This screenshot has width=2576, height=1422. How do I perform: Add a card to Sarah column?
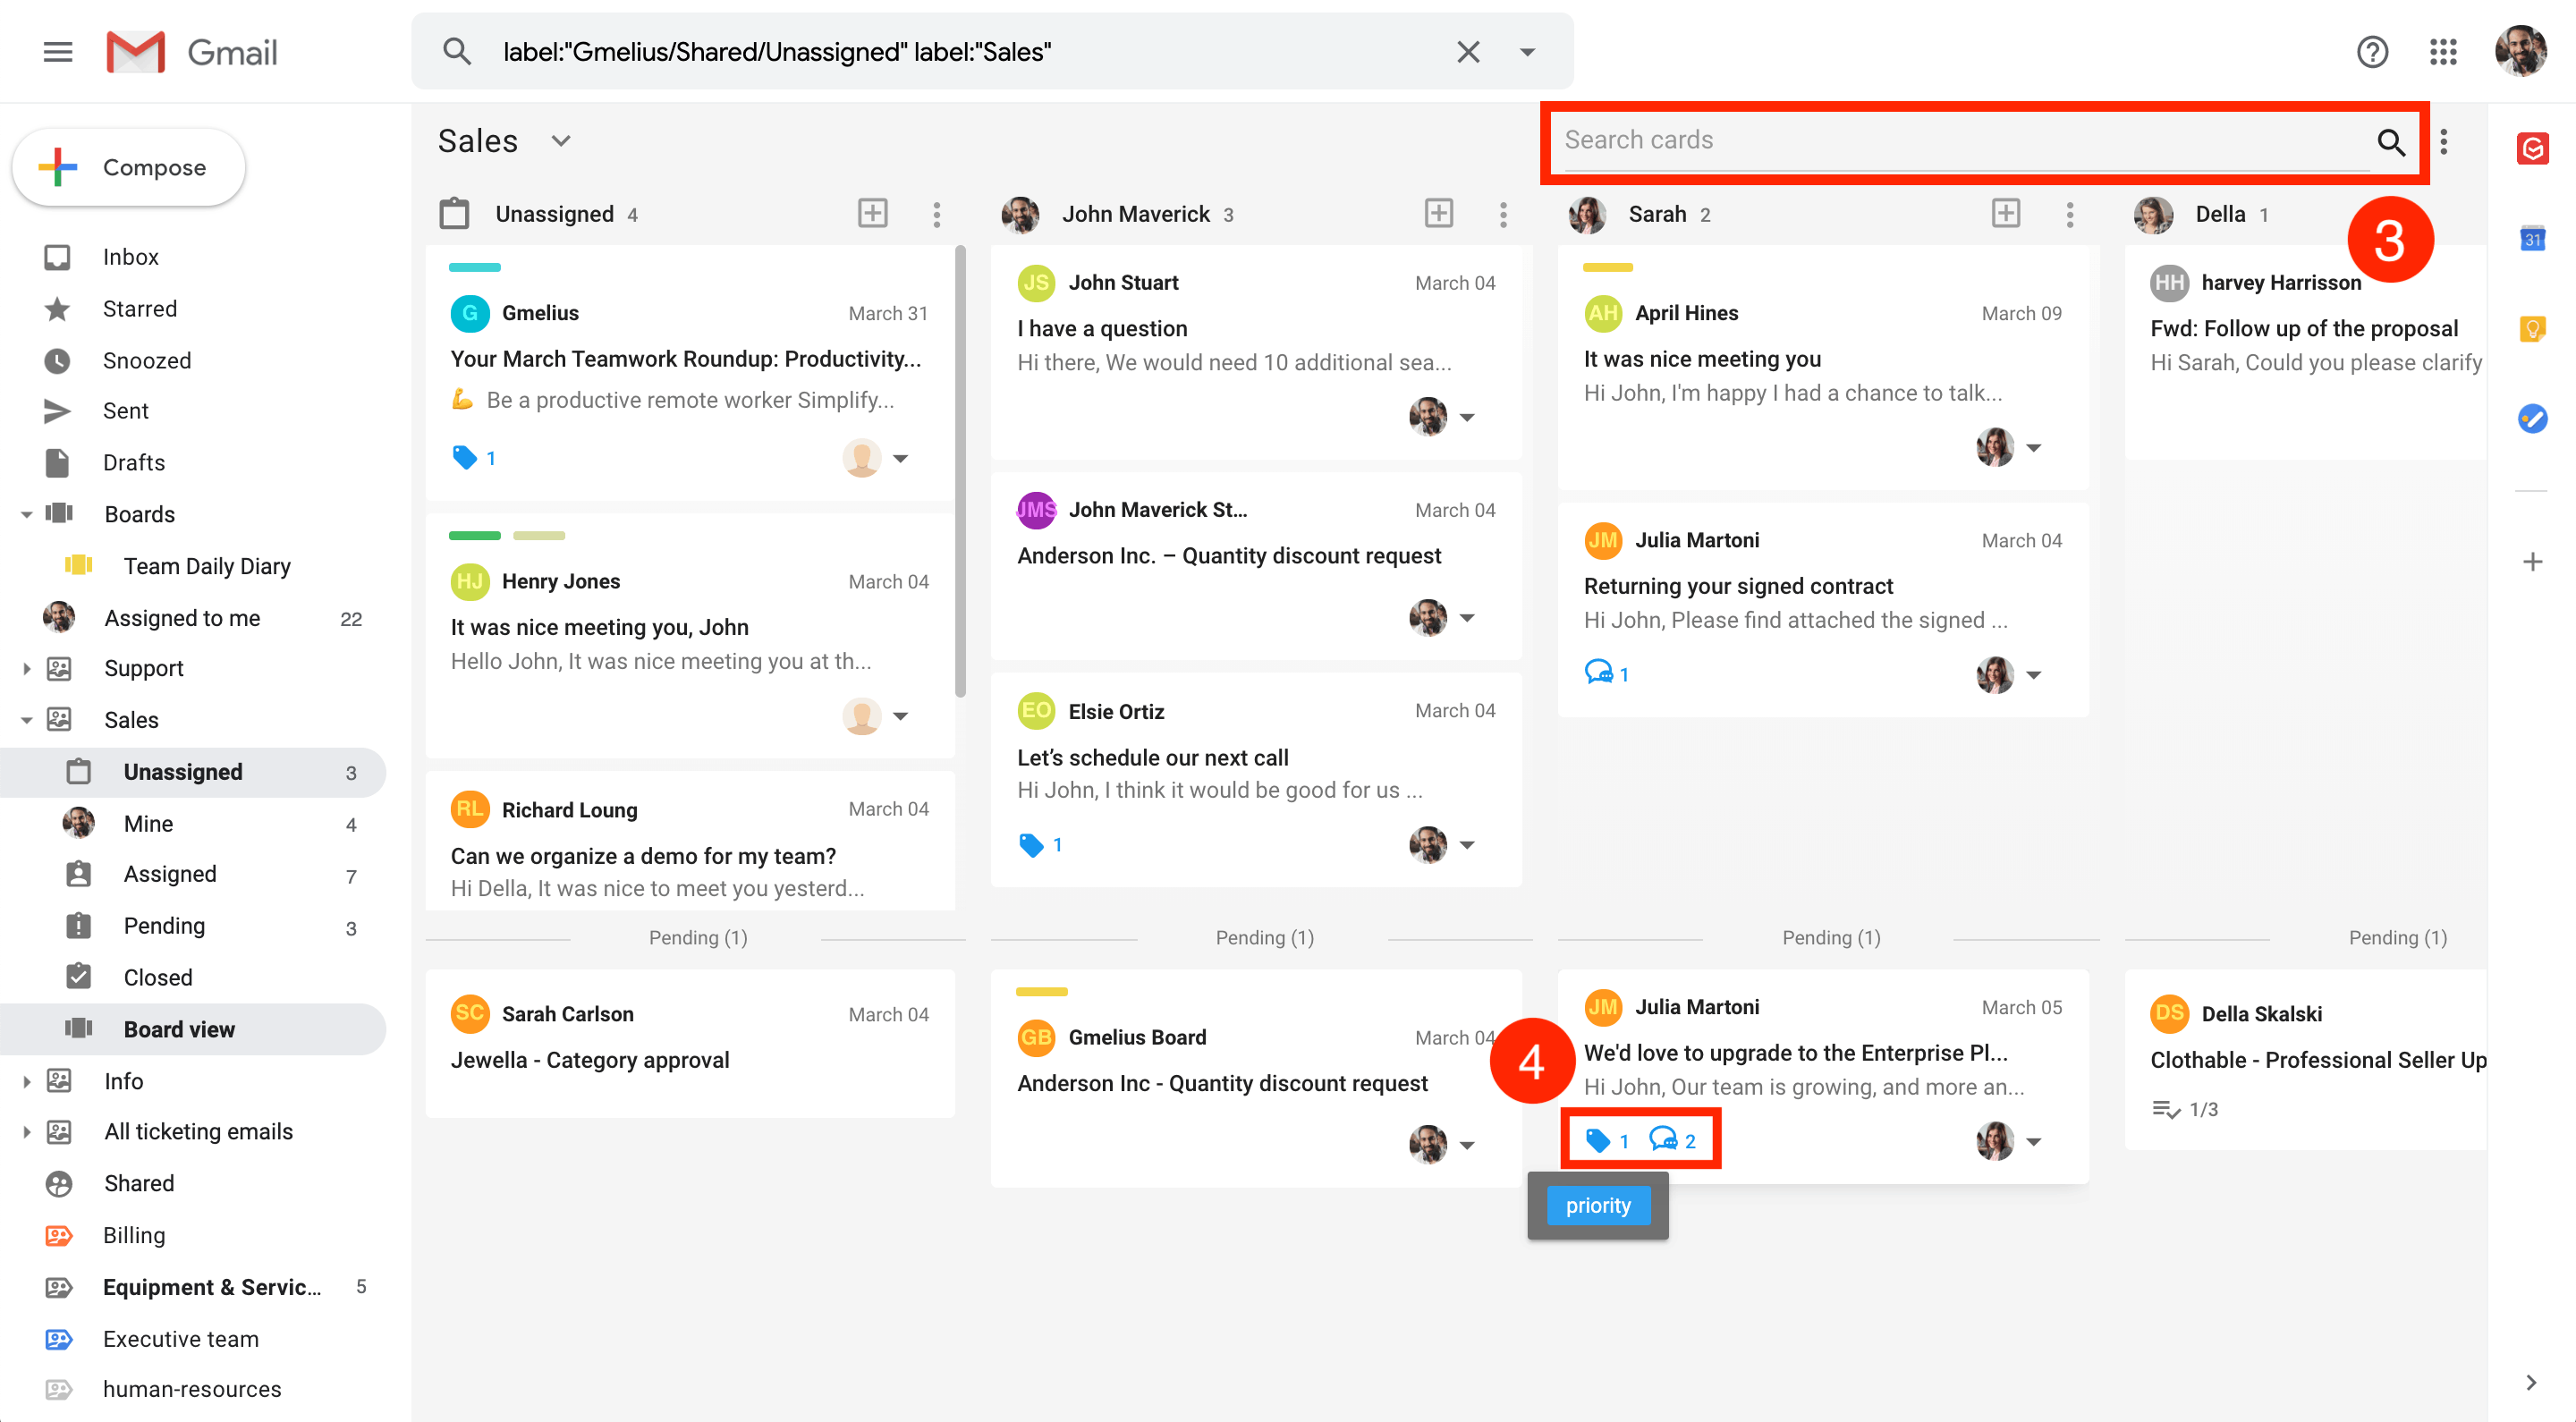2005,213
